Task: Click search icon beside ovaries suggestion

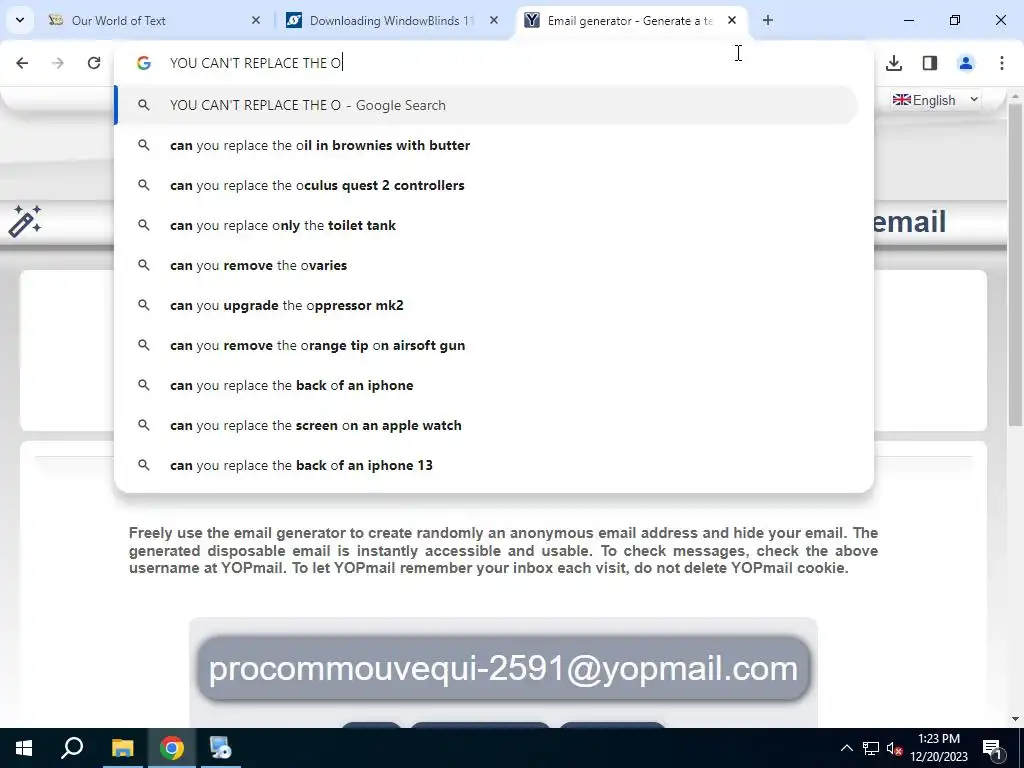Action: [144, 265]
